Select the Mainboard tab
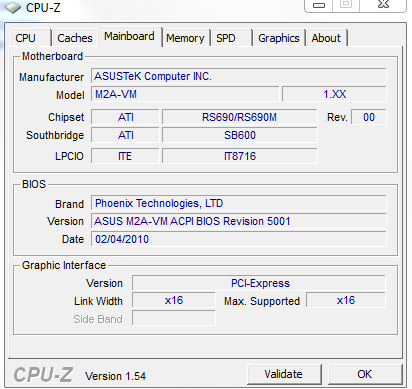The width and height of the screenshot is (412, 389). tap(130, 36)
